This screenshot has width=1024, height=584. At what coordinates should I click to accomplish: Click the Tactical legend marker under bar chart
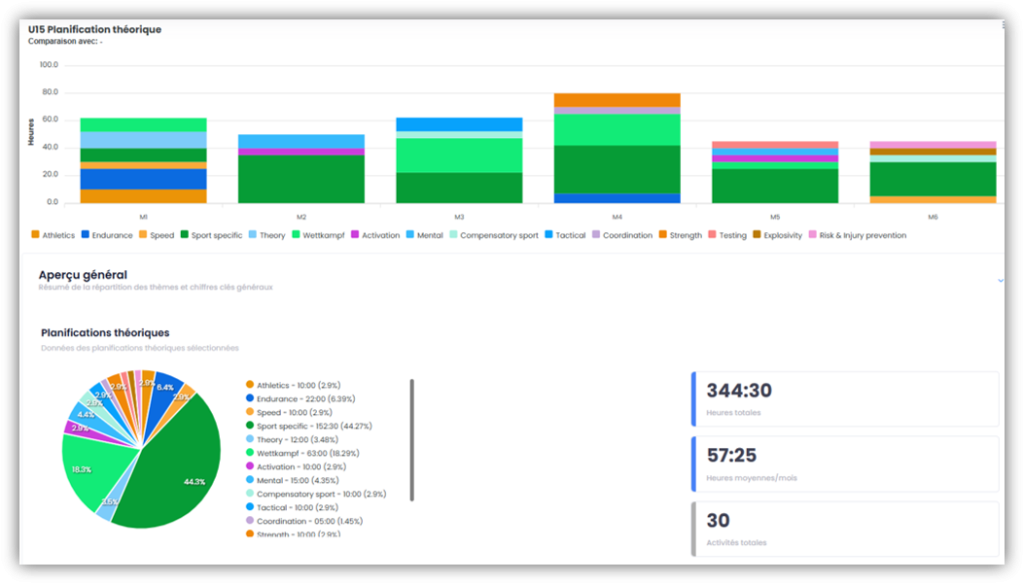546,236
